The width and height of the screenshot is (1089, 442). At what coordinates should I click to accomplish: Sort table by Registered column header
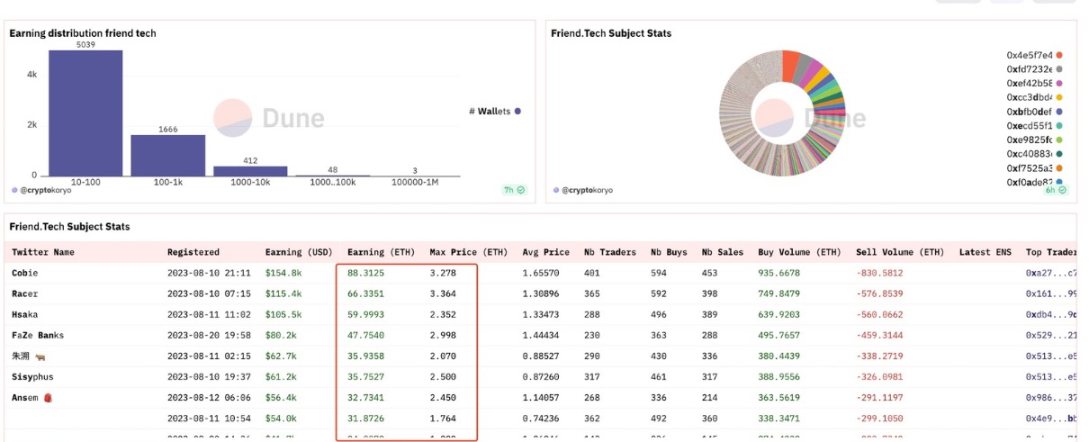pyautogui.click(x=193, y=252)
